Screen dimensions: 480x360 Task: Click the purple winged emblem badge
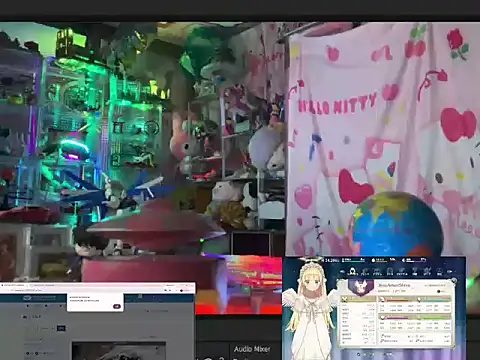(x=361, y=287)
